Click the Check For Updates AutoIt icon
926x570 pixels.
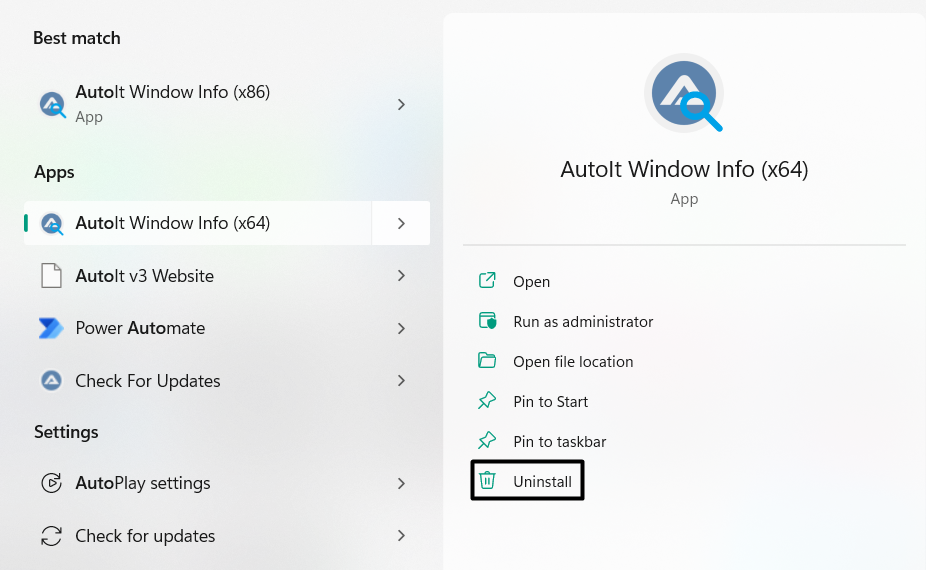tap(51, 381)
